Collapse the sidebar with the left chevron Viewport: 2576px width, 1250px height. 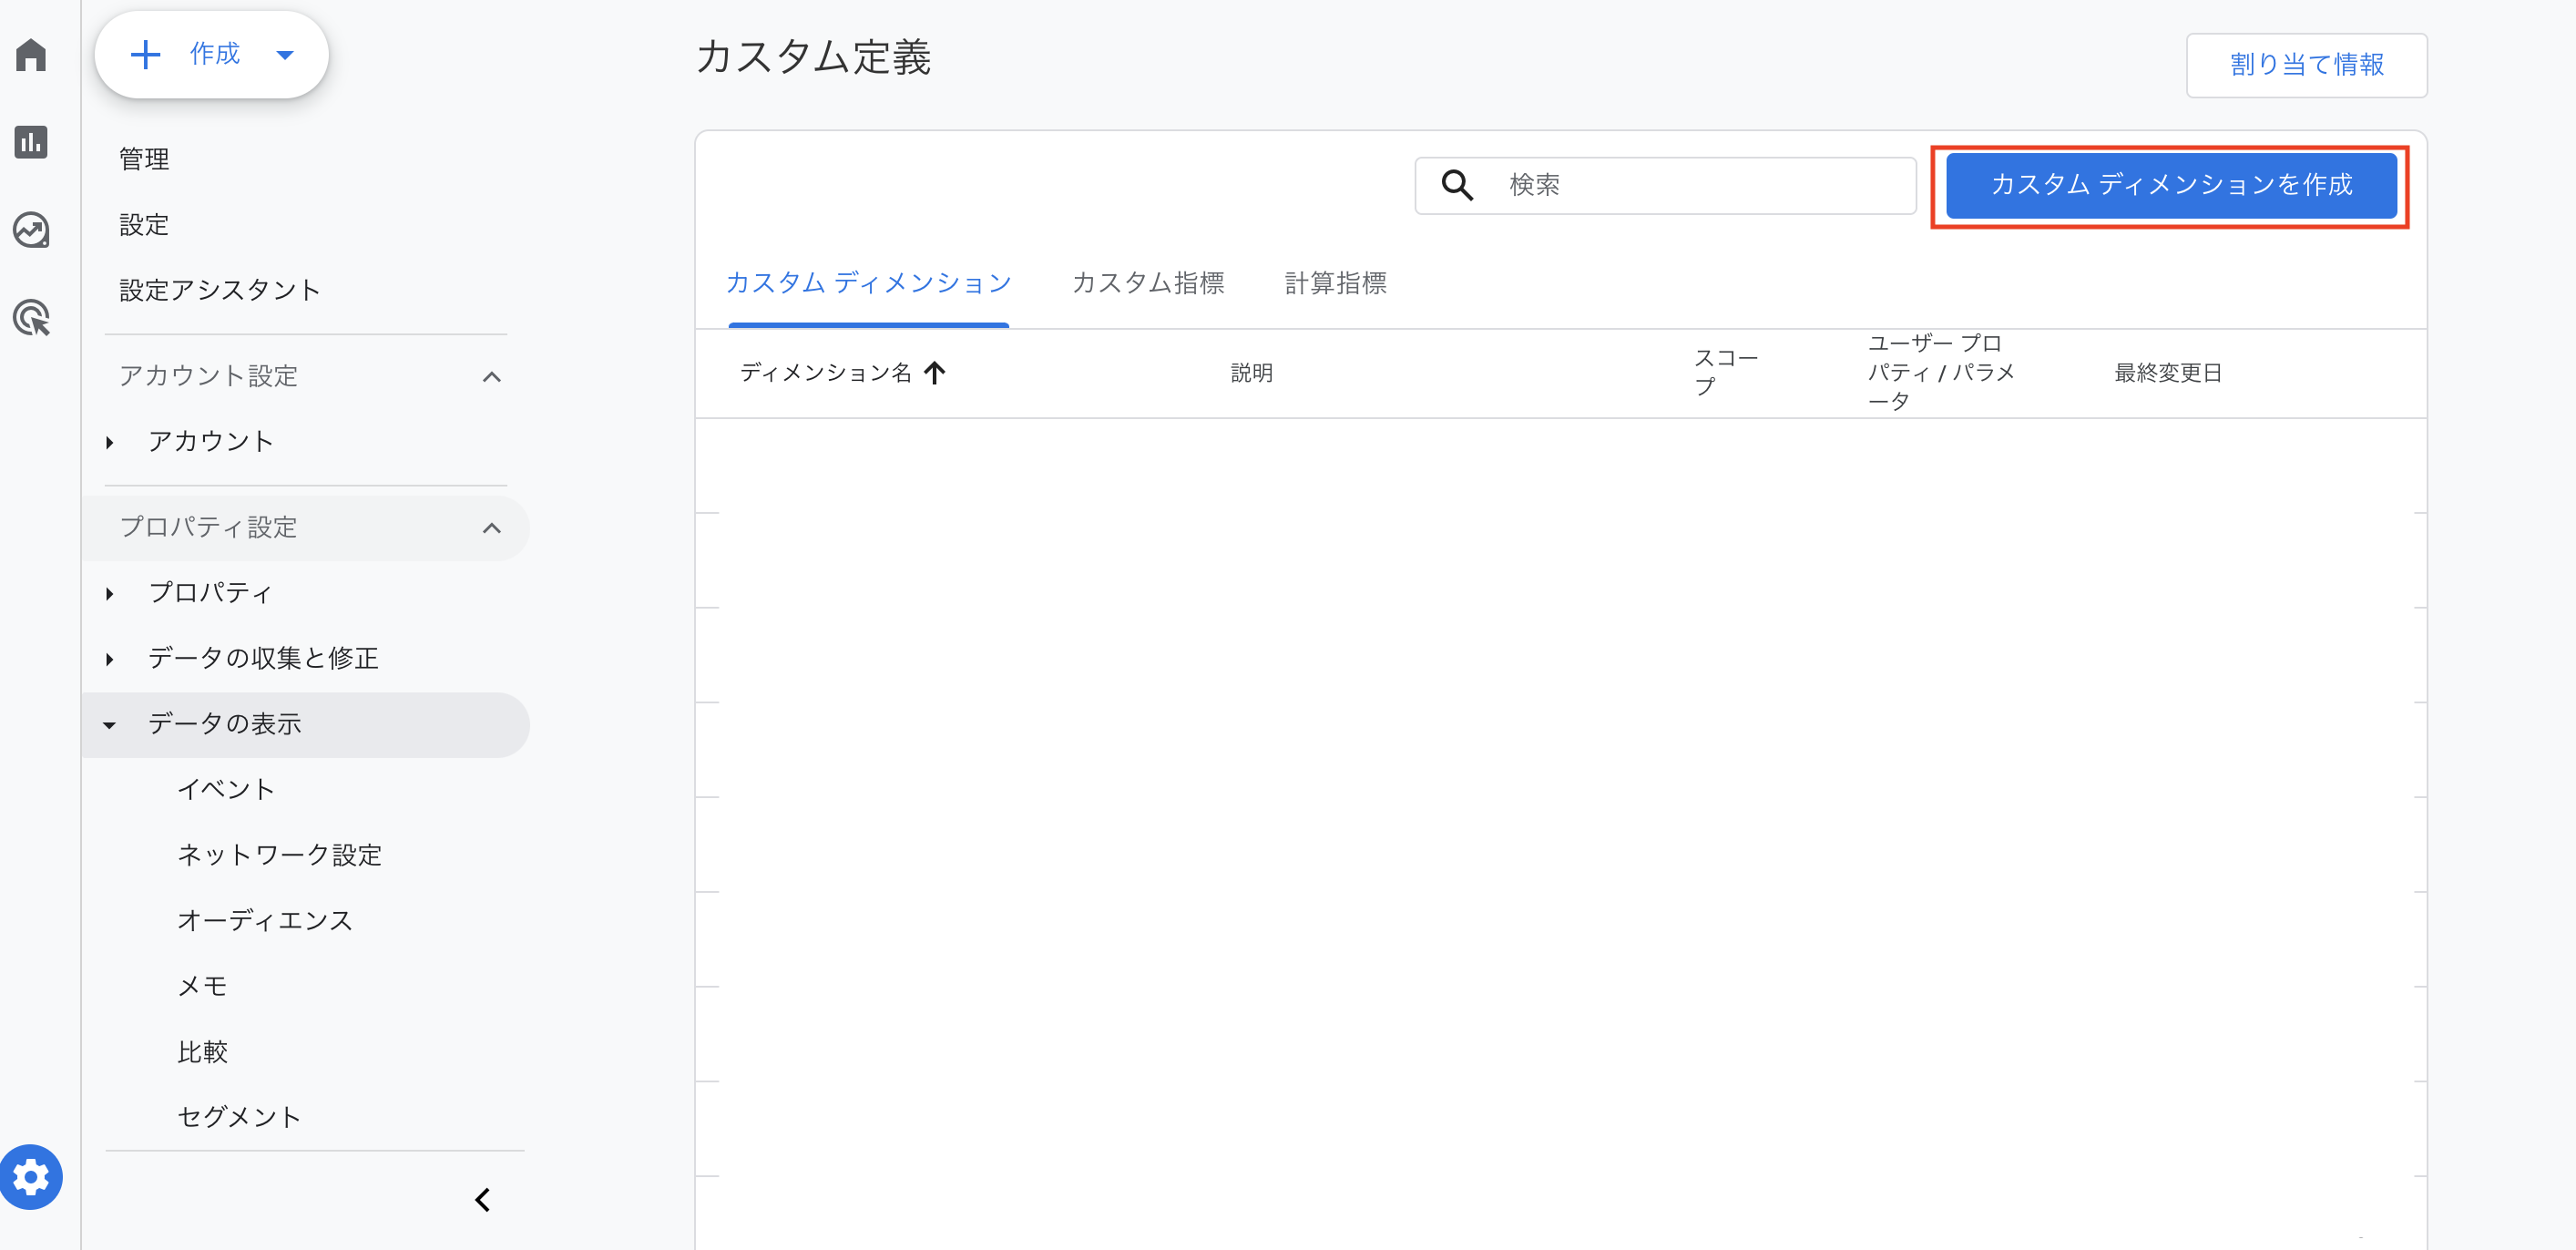[x=483, y=1199]
